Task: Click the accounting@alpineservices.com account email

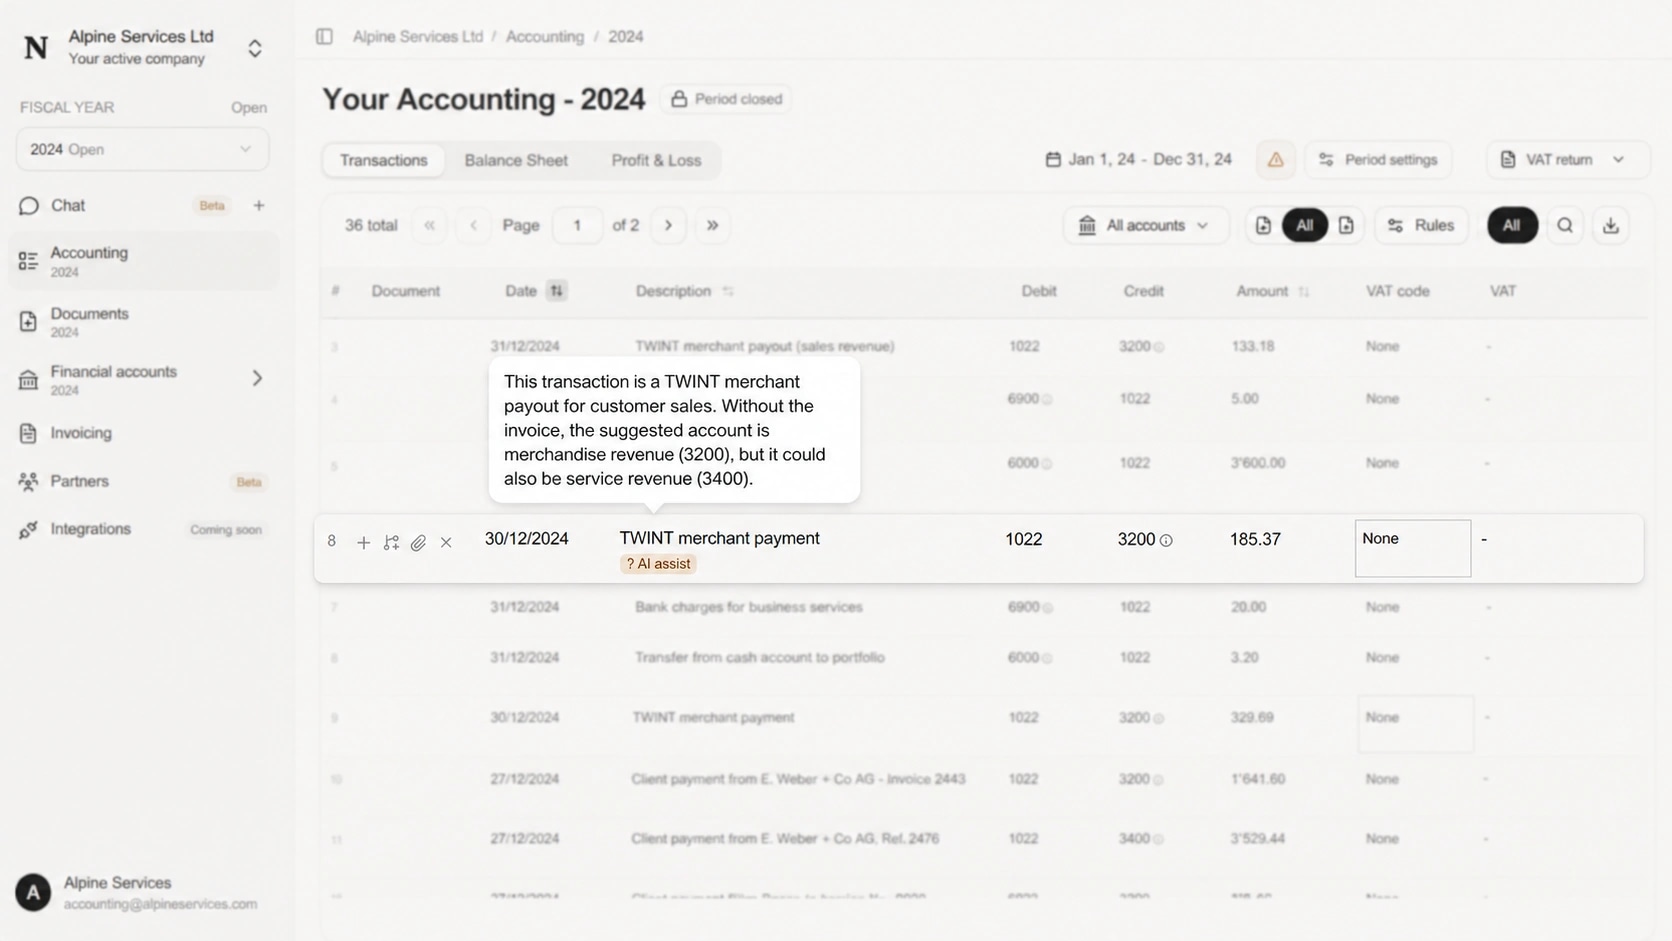Action: [160, 905]
